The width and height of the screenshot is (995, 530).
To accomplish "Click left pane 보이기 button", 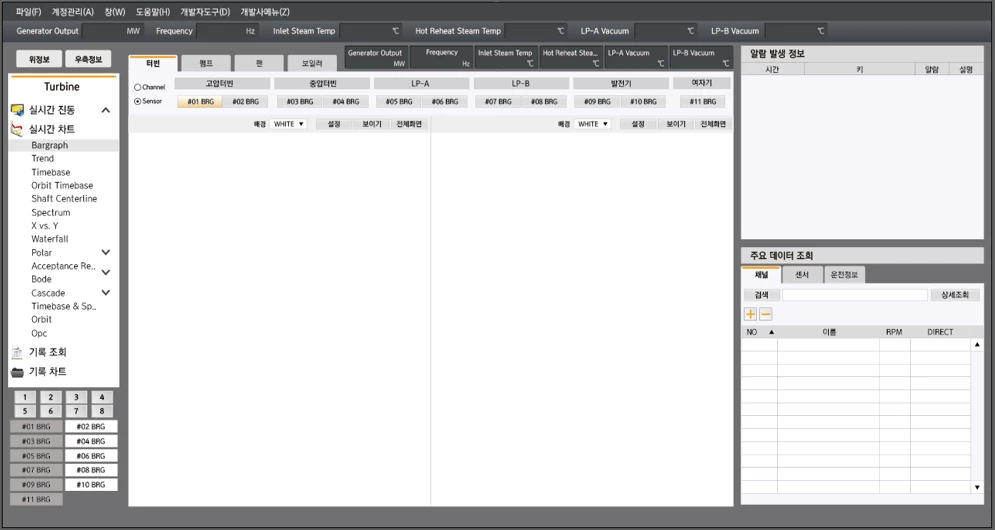I will point(372,124).
